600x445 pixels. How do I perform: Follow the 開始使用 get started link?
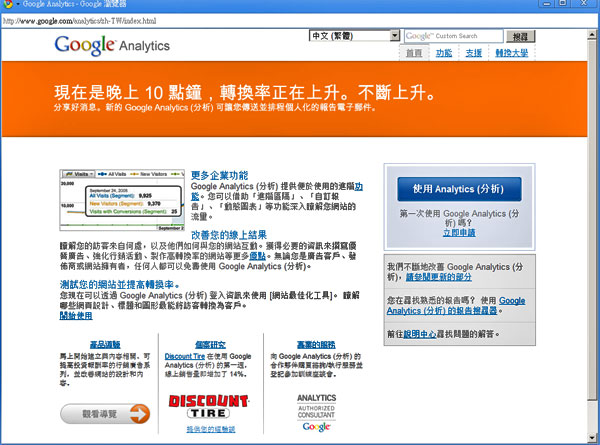(76, 316)
